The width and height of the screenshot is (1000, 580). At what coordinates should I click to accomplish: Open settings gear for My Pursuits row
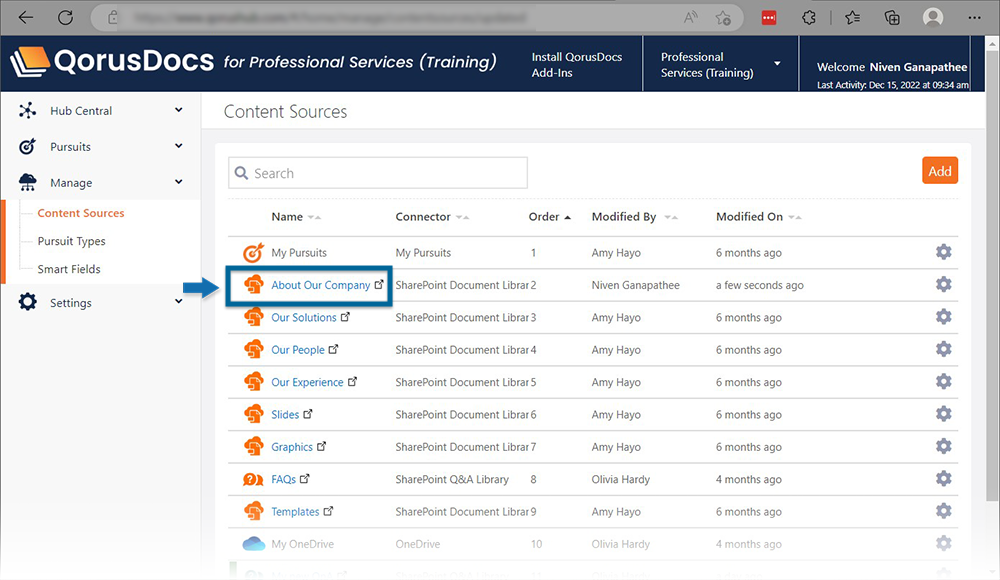click(x=943, y=252)
